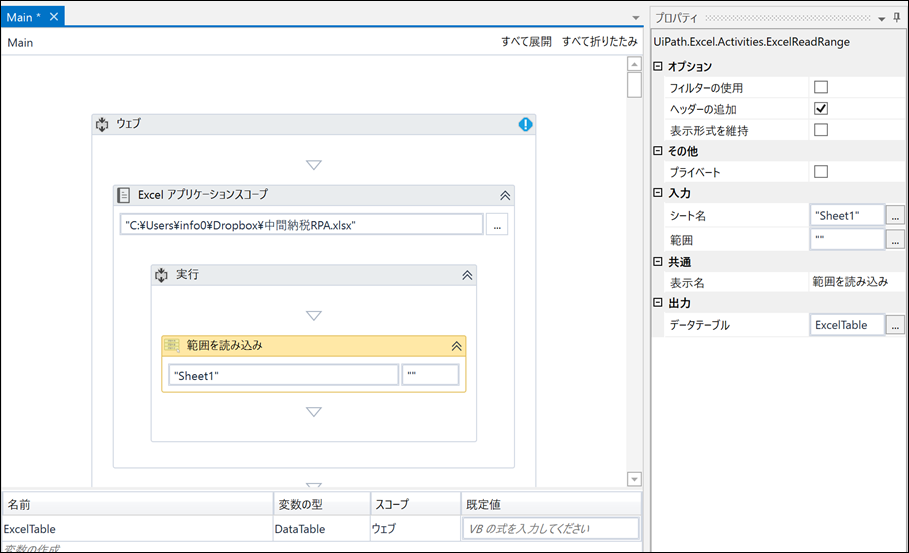Screen dimensions: 909x553
Task: Click the UiPath.Excel.Activities.ExcelReadRange title text
Action: pyautogui.click(x=751, y=42)
